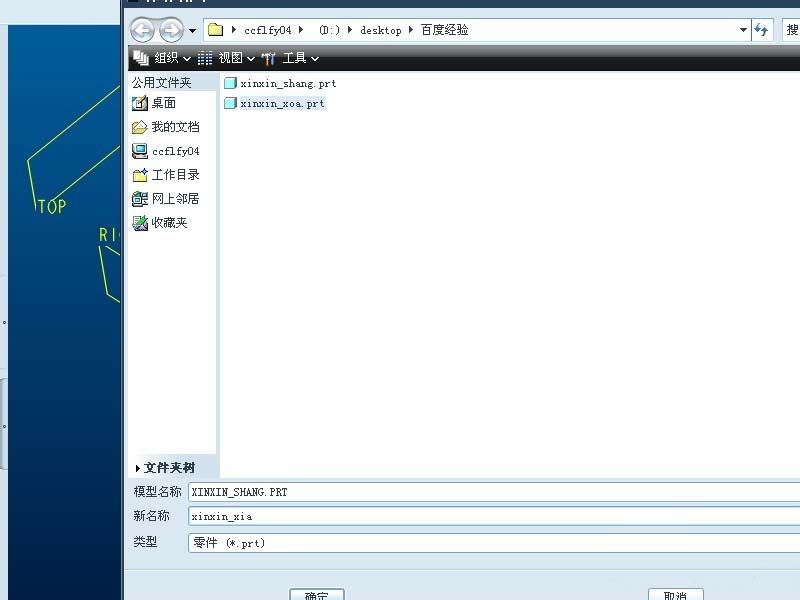
Task: Click the 我的文档 documents icon
Action: [x=139, y=127]
